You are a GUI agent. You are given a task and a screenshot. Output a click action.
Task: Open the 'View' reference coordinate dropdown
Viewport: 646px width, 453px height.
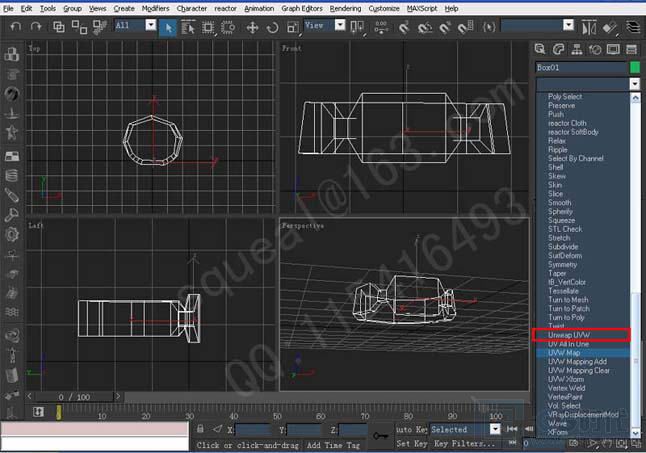point(340,25)
